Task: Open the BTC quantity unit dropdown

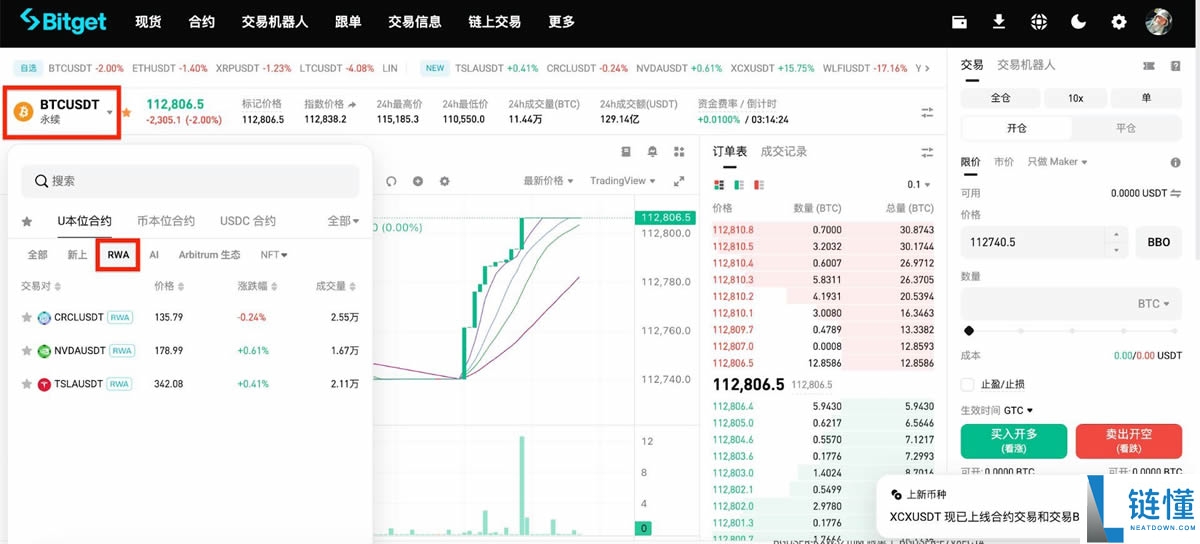Action: click(x=1153, y=304)
